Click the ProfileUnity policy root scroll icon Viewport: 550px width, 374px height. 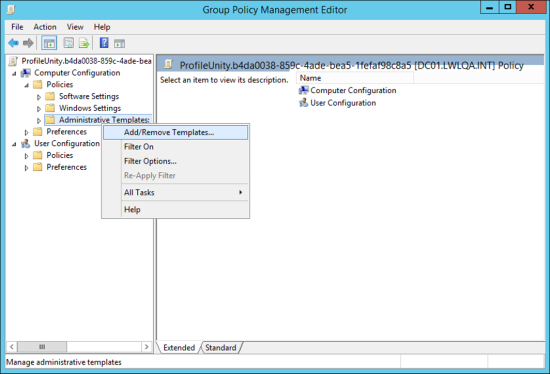tap(13, 61)
